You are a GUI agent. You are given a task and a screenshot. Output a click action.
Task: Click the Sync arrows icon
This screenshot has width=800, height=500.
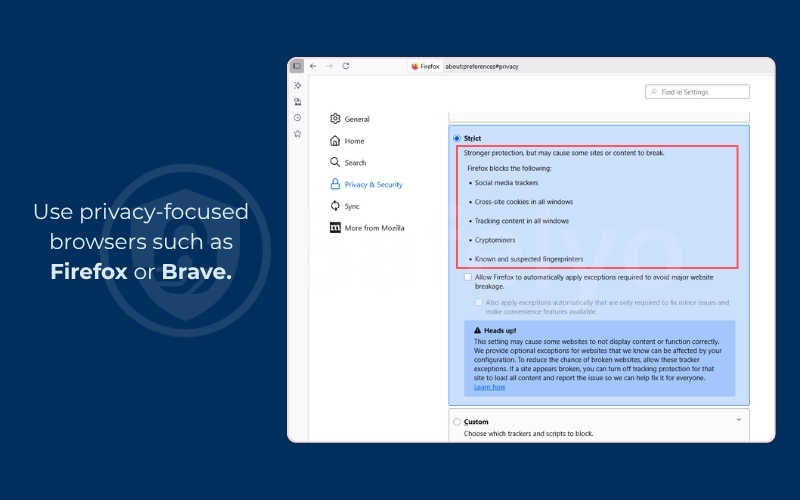335,206
